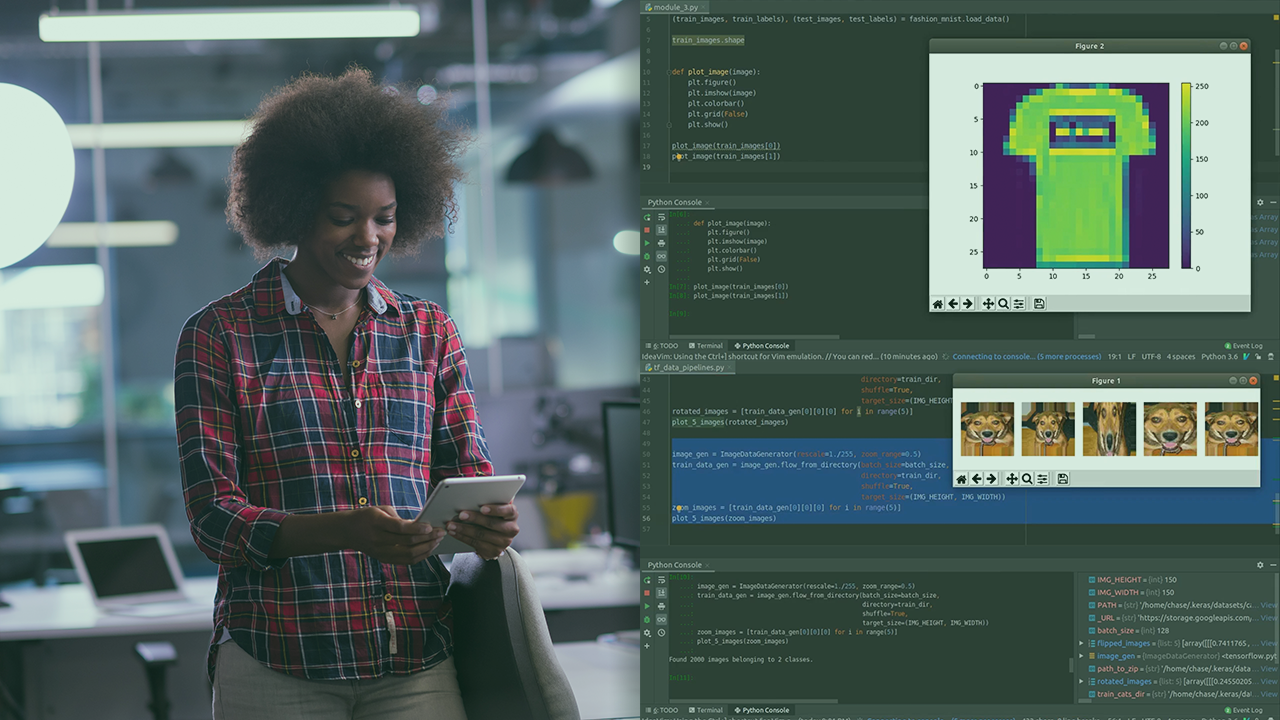Toggle Zoom-to-rectangle tool in Figure 1 toolbar
This screenshot has height=720, width=1280.
point(1027,479)
